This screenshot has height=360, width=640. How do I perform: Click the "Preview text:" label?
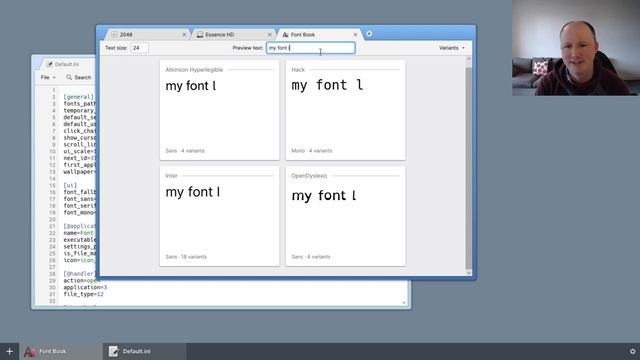[248, 48]
